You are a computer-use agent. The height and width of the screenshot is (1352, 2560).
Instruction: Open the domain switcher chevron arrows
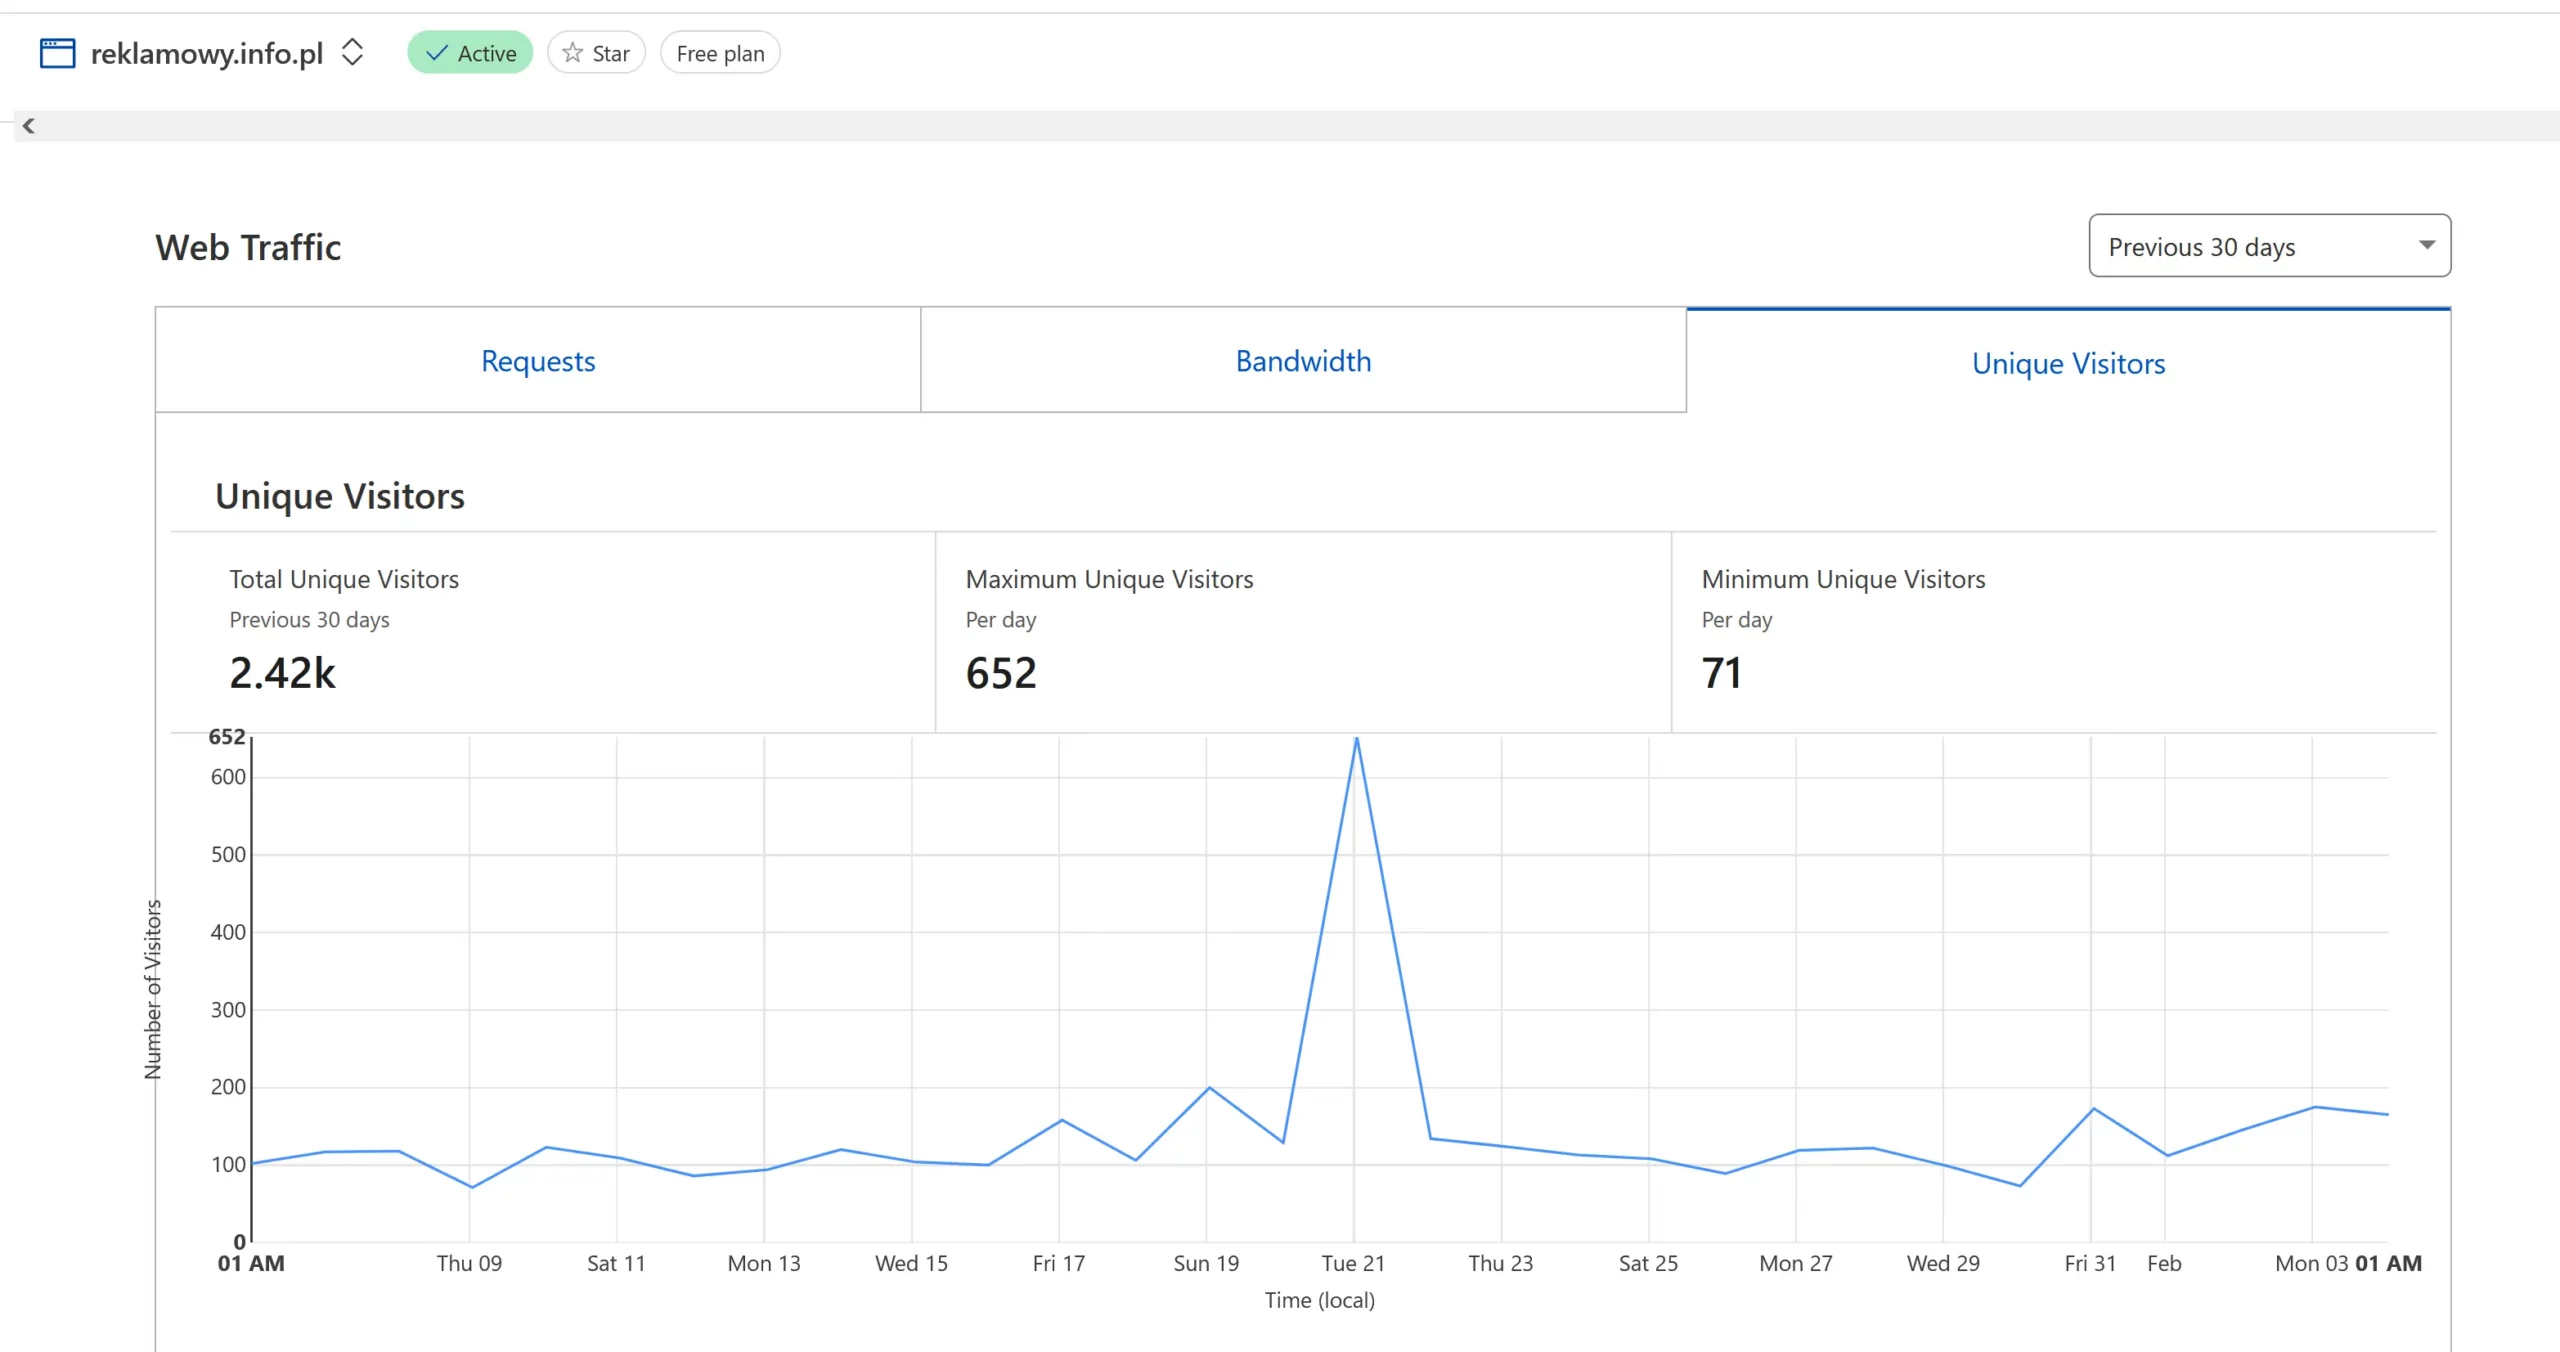click(x=352, y=52)
